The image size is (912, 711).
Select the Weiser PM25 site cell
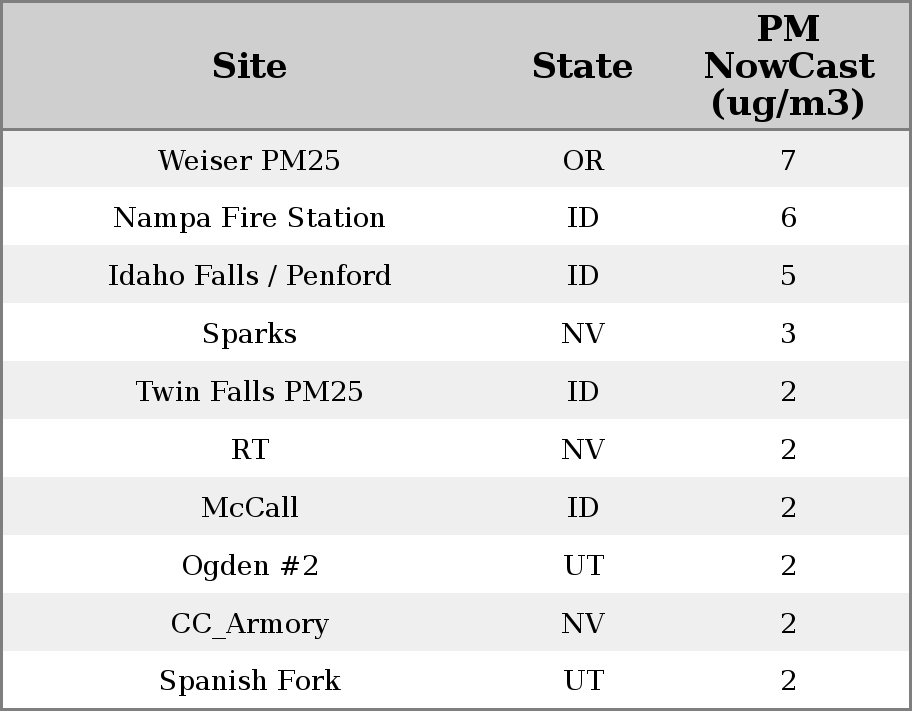pos(249,160)
